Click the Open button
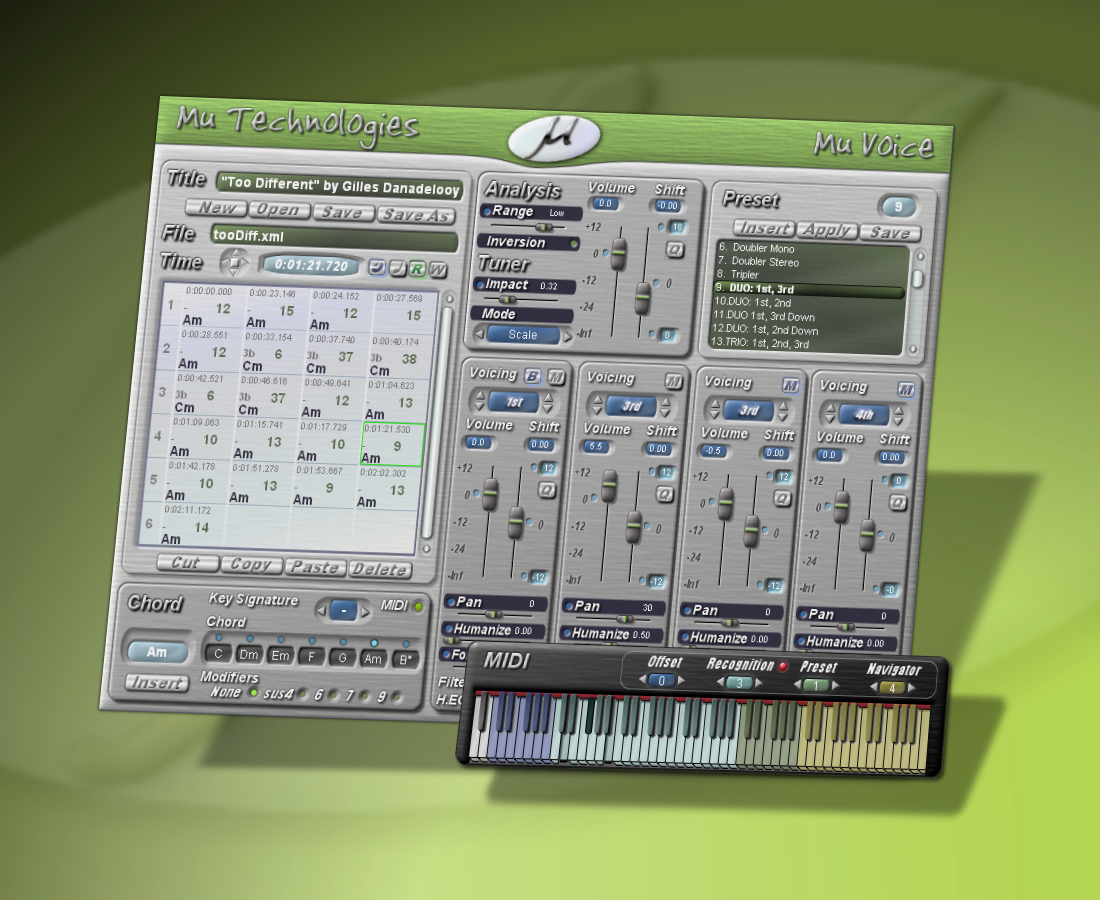1100x900 pixels. (x=279, y=210)
